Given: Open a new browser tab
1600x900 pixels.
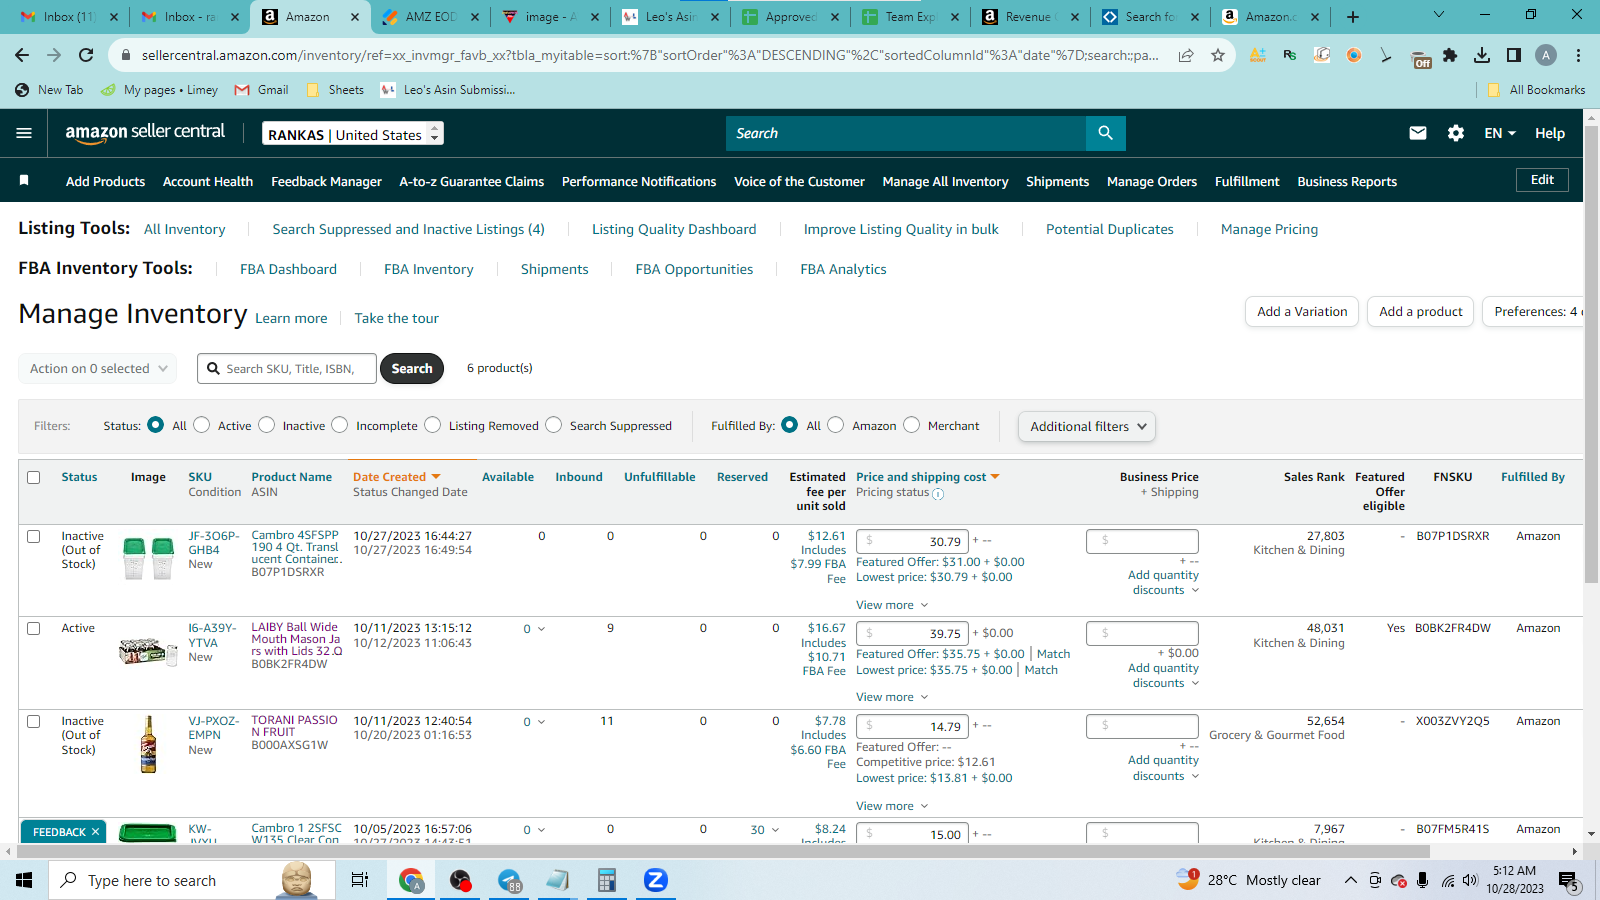Looking at the screenshot, I should pyautogui.click(x=1353, y=16).
